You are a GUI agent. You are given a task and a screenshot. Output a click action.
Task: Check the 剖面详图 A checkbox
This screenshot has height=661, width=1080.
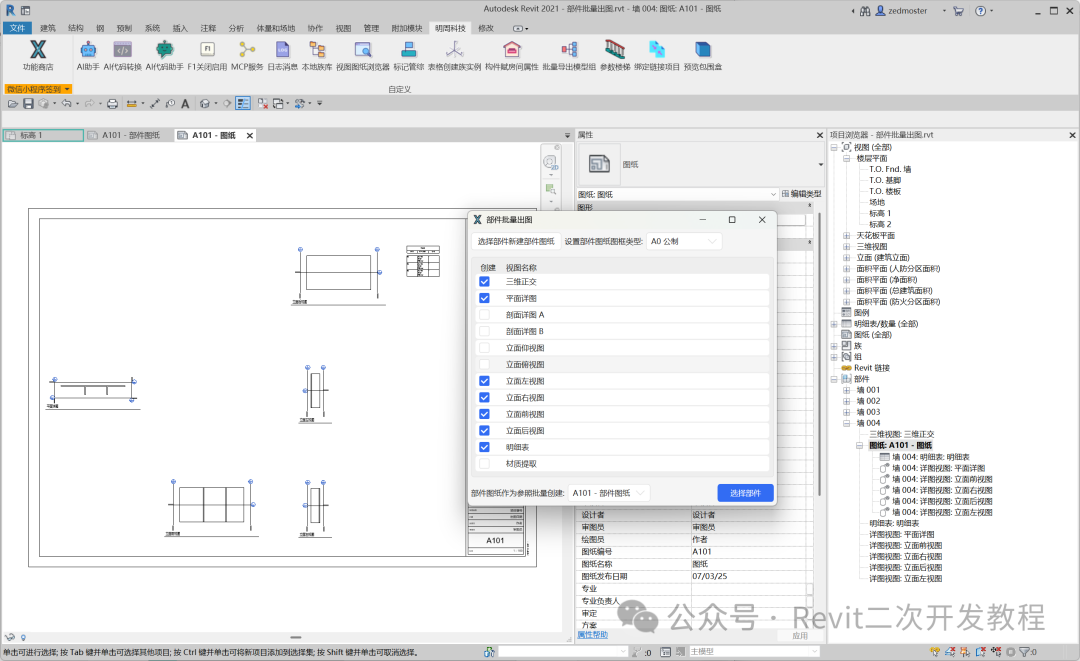(x=484, y=315)
